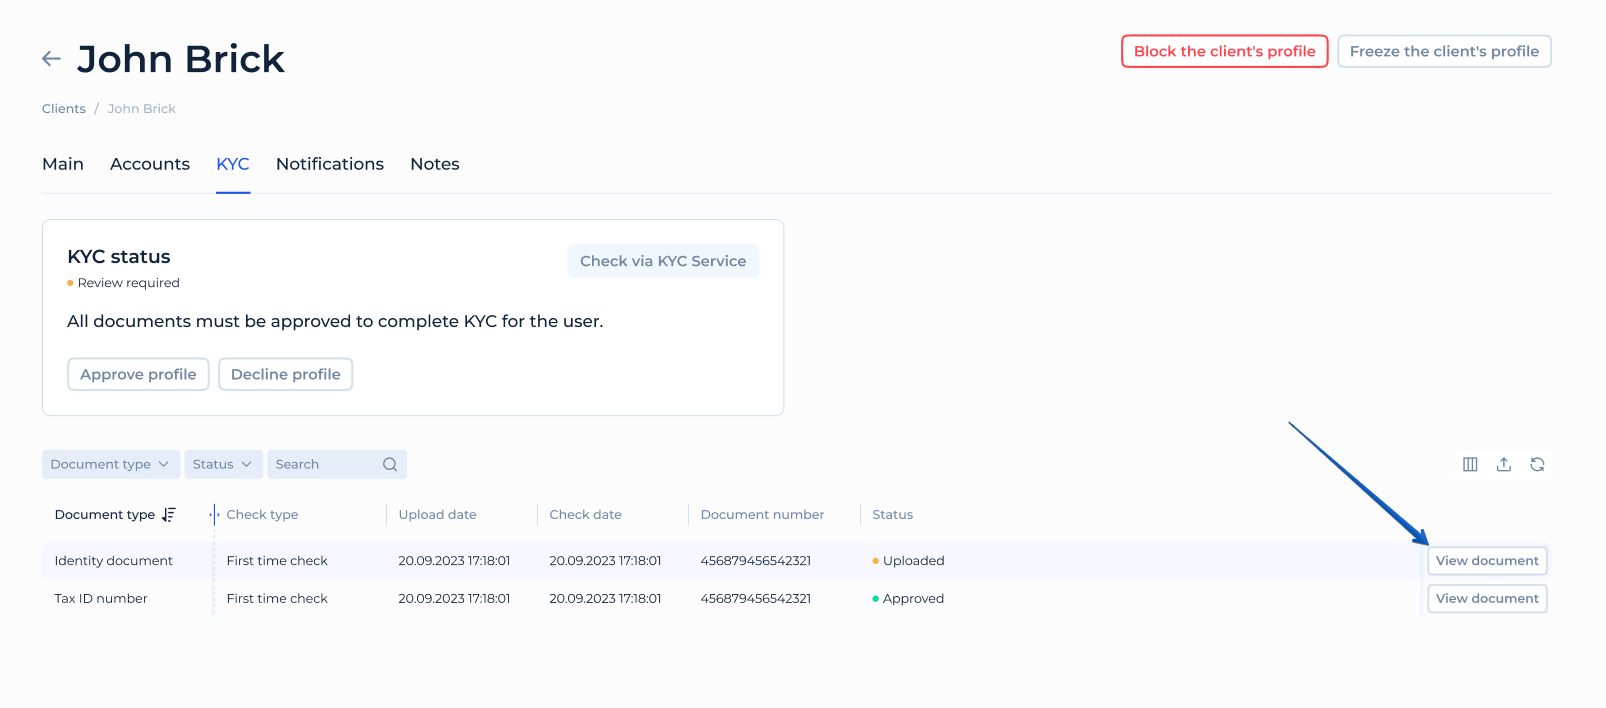Expand the Document type filter dropdown

110,464
